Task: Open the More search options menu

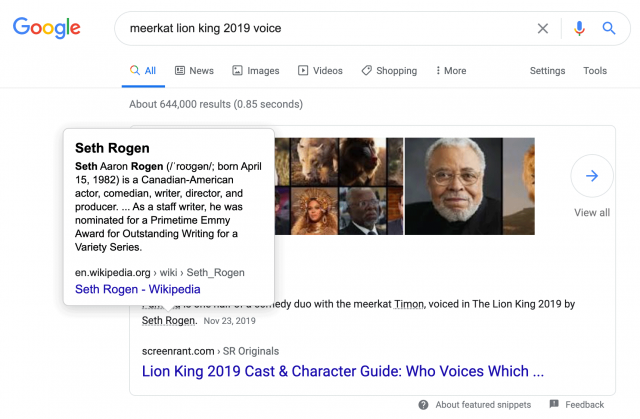Action: pos(450,71)
